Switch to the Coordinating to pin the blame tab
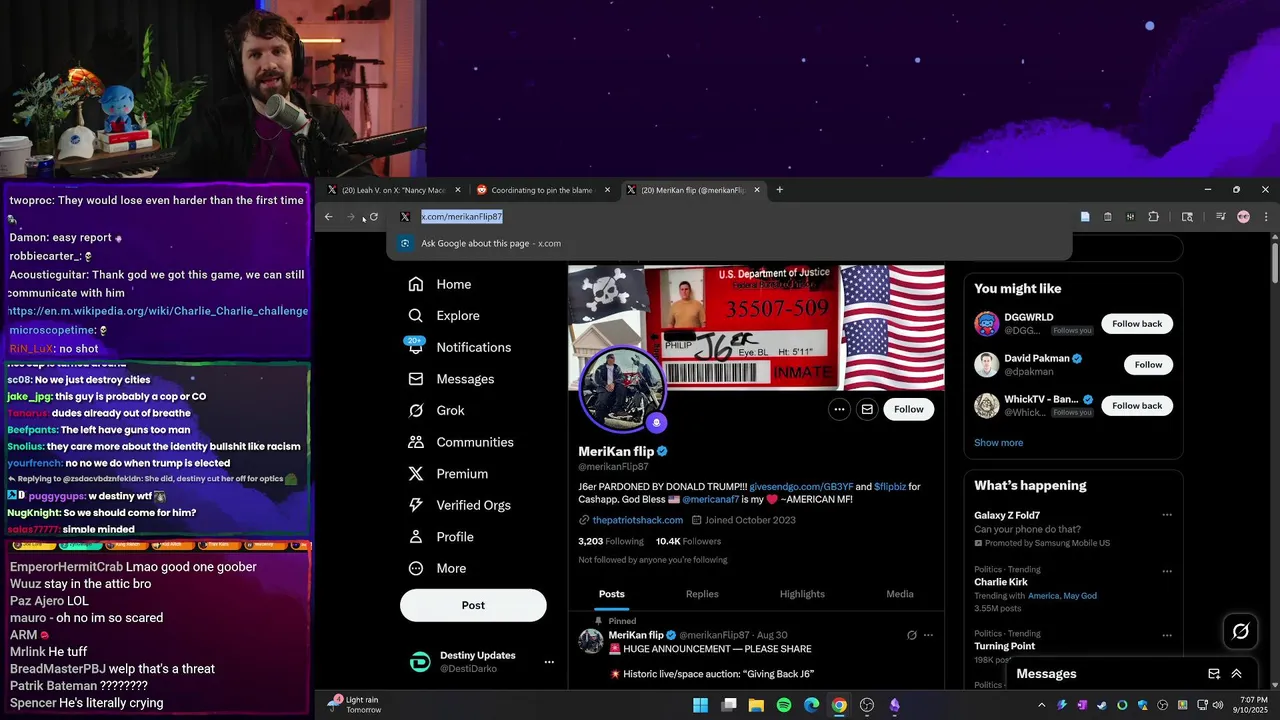The width and height of the screenshot is (1280, 720). [542, 190]
